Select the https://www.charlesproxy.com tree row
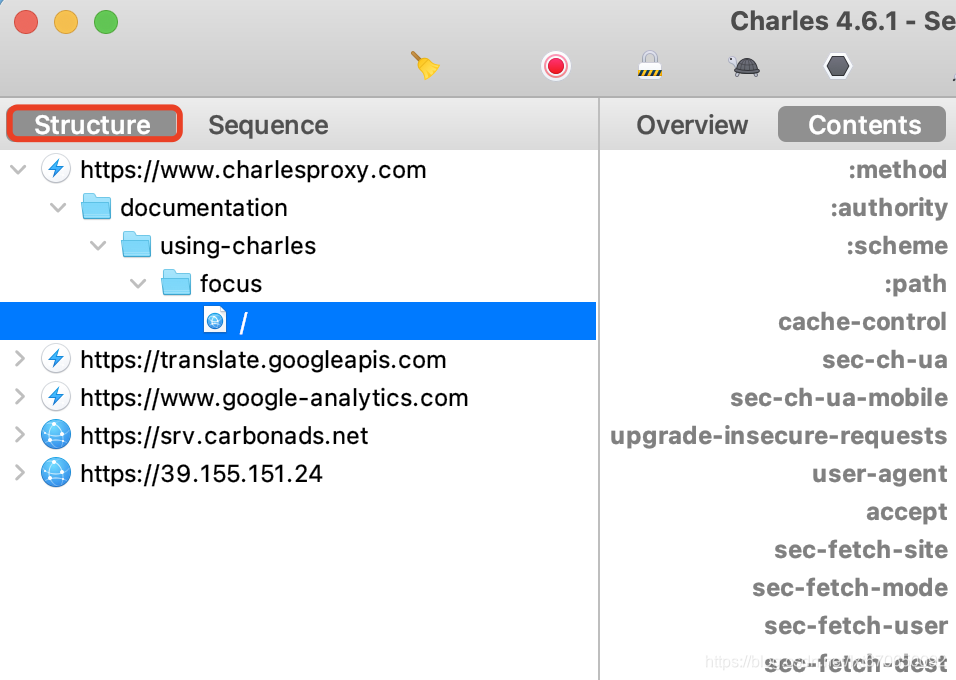956x680 pixels. point(298,170)
